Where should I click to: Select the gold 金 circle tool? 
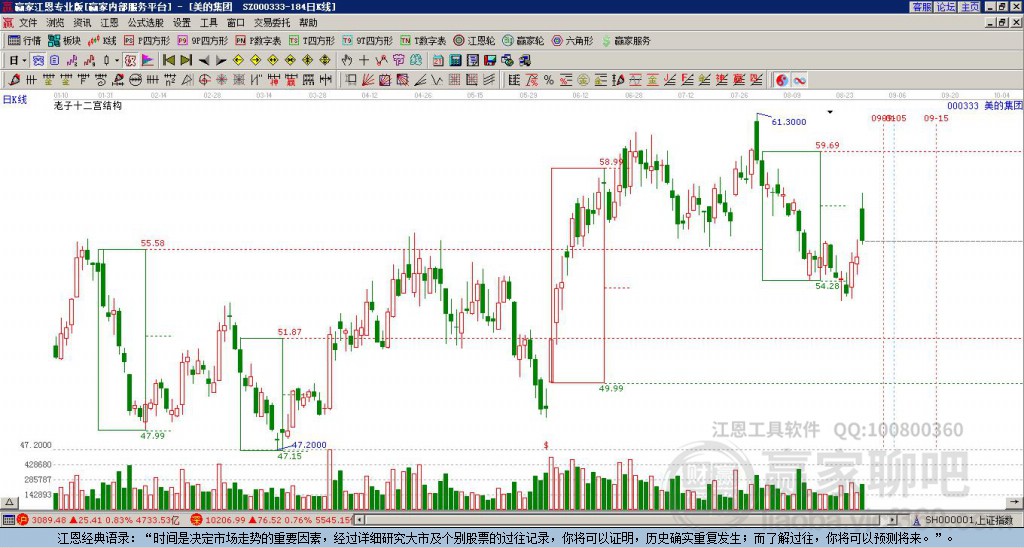[x=583, y=80]
